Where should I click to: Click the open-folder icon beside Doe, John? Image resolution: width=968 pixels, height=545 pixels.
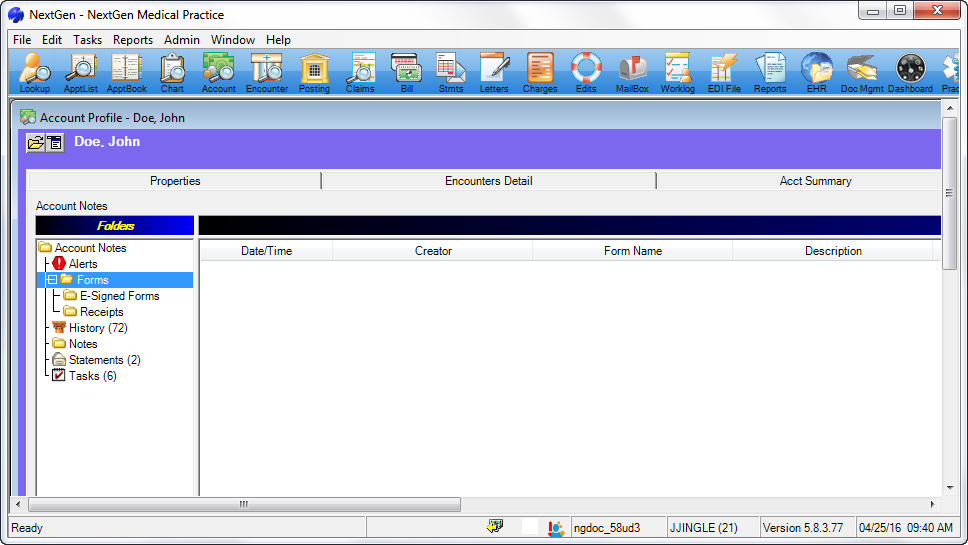click(36, 143)
